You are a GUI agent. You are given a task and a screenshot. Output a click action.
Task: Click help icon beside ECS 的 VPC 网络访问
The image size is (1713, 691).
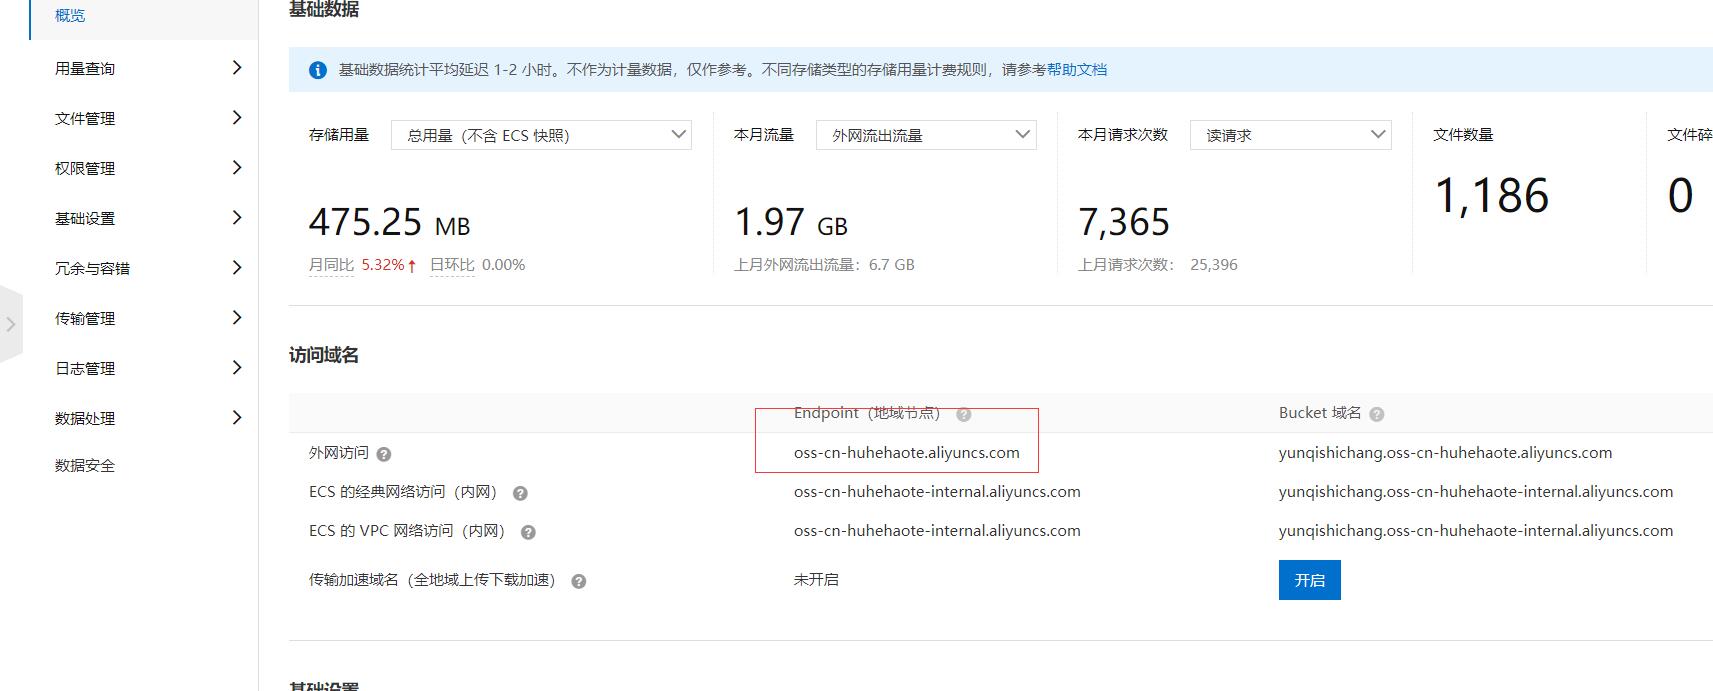529,532
